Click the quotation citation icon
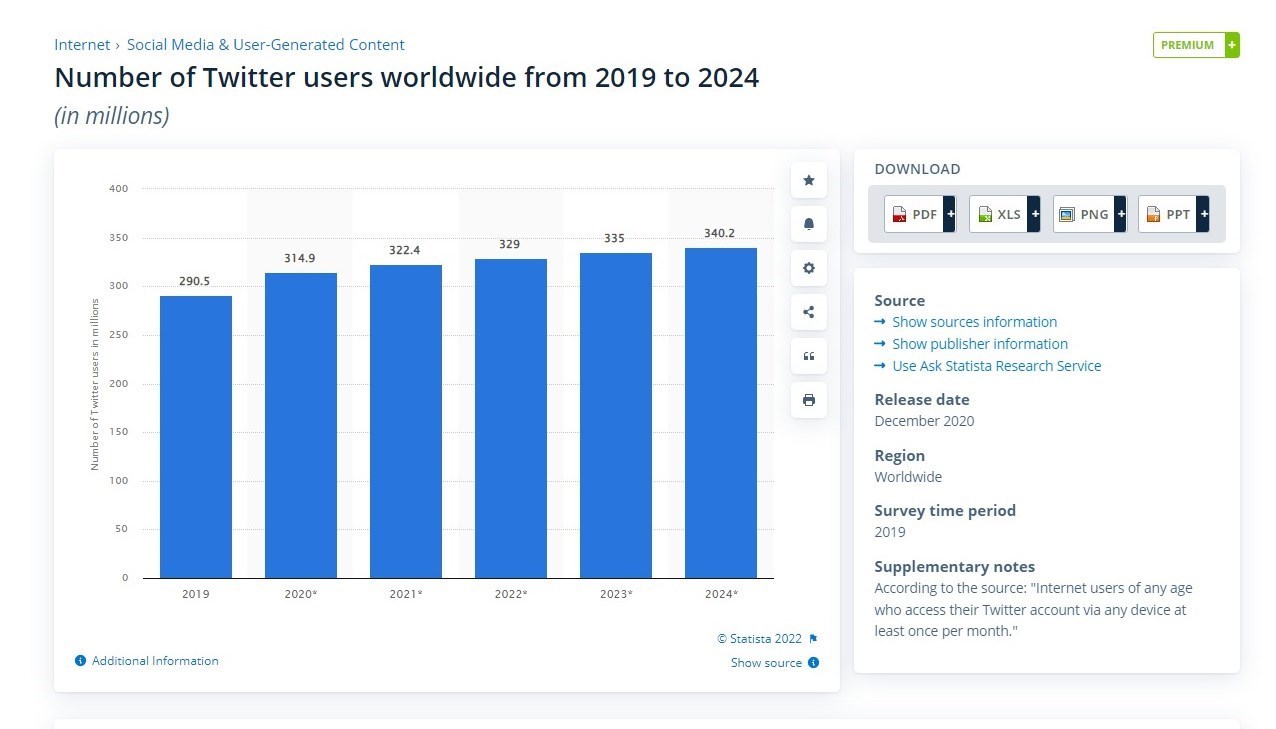Viewport: 1276px width, 729px height. coord(808,356)
